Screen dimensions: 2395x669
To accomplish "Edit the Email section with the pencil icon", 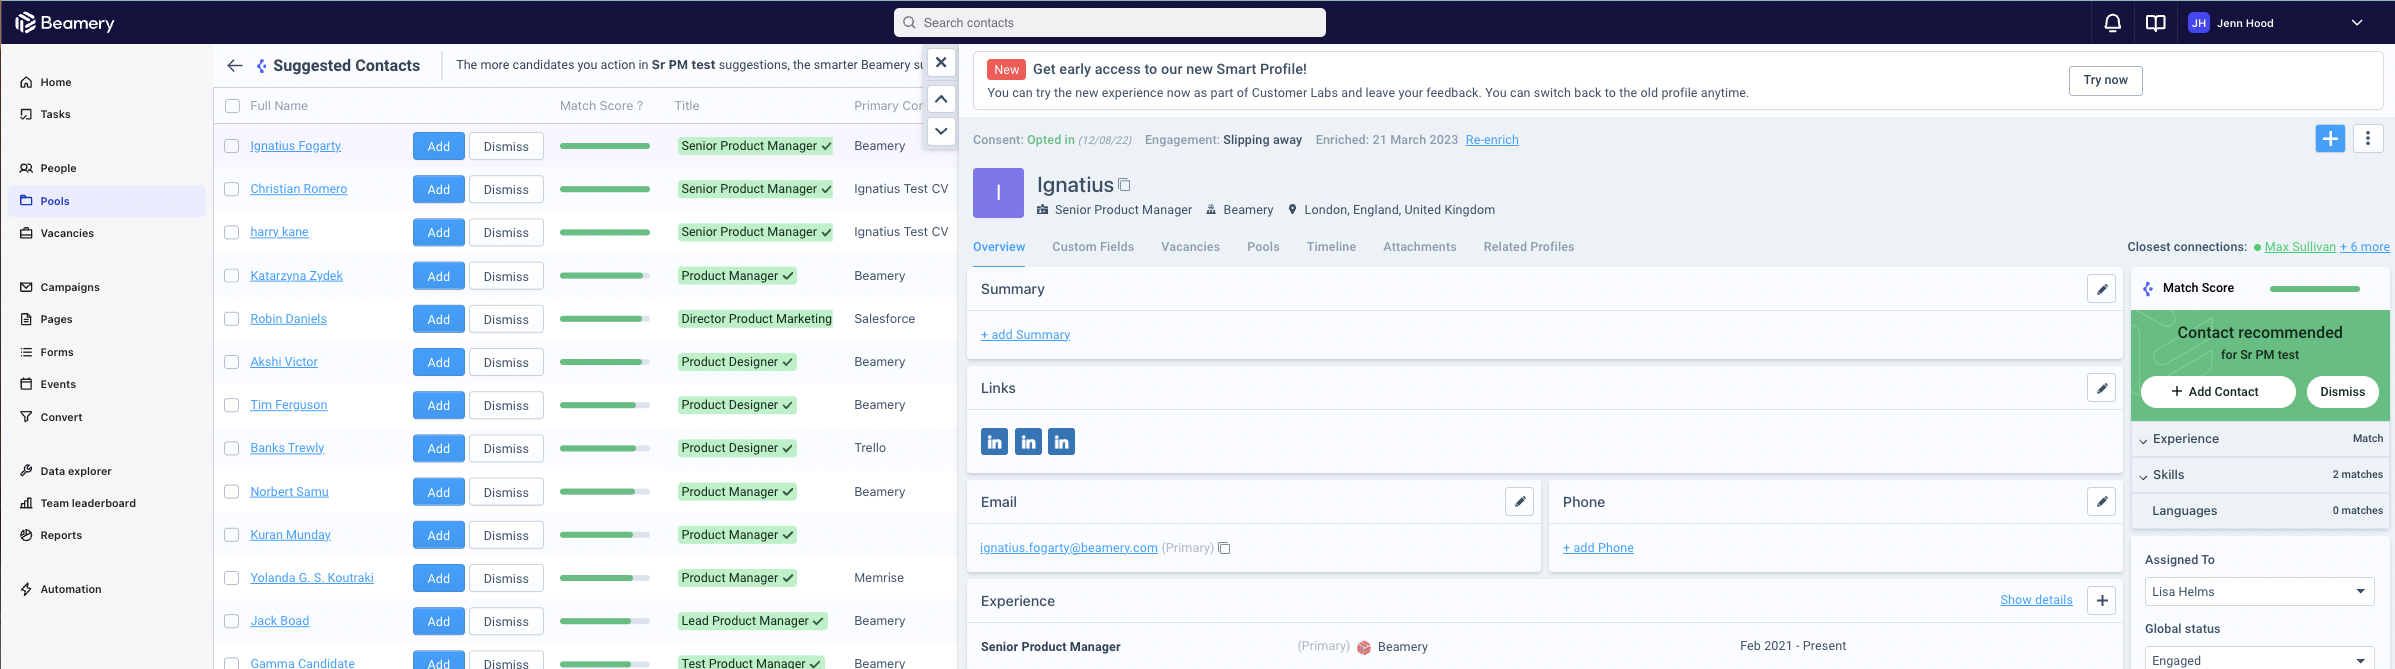I will pyautogui.click(x=1519, y=502).
